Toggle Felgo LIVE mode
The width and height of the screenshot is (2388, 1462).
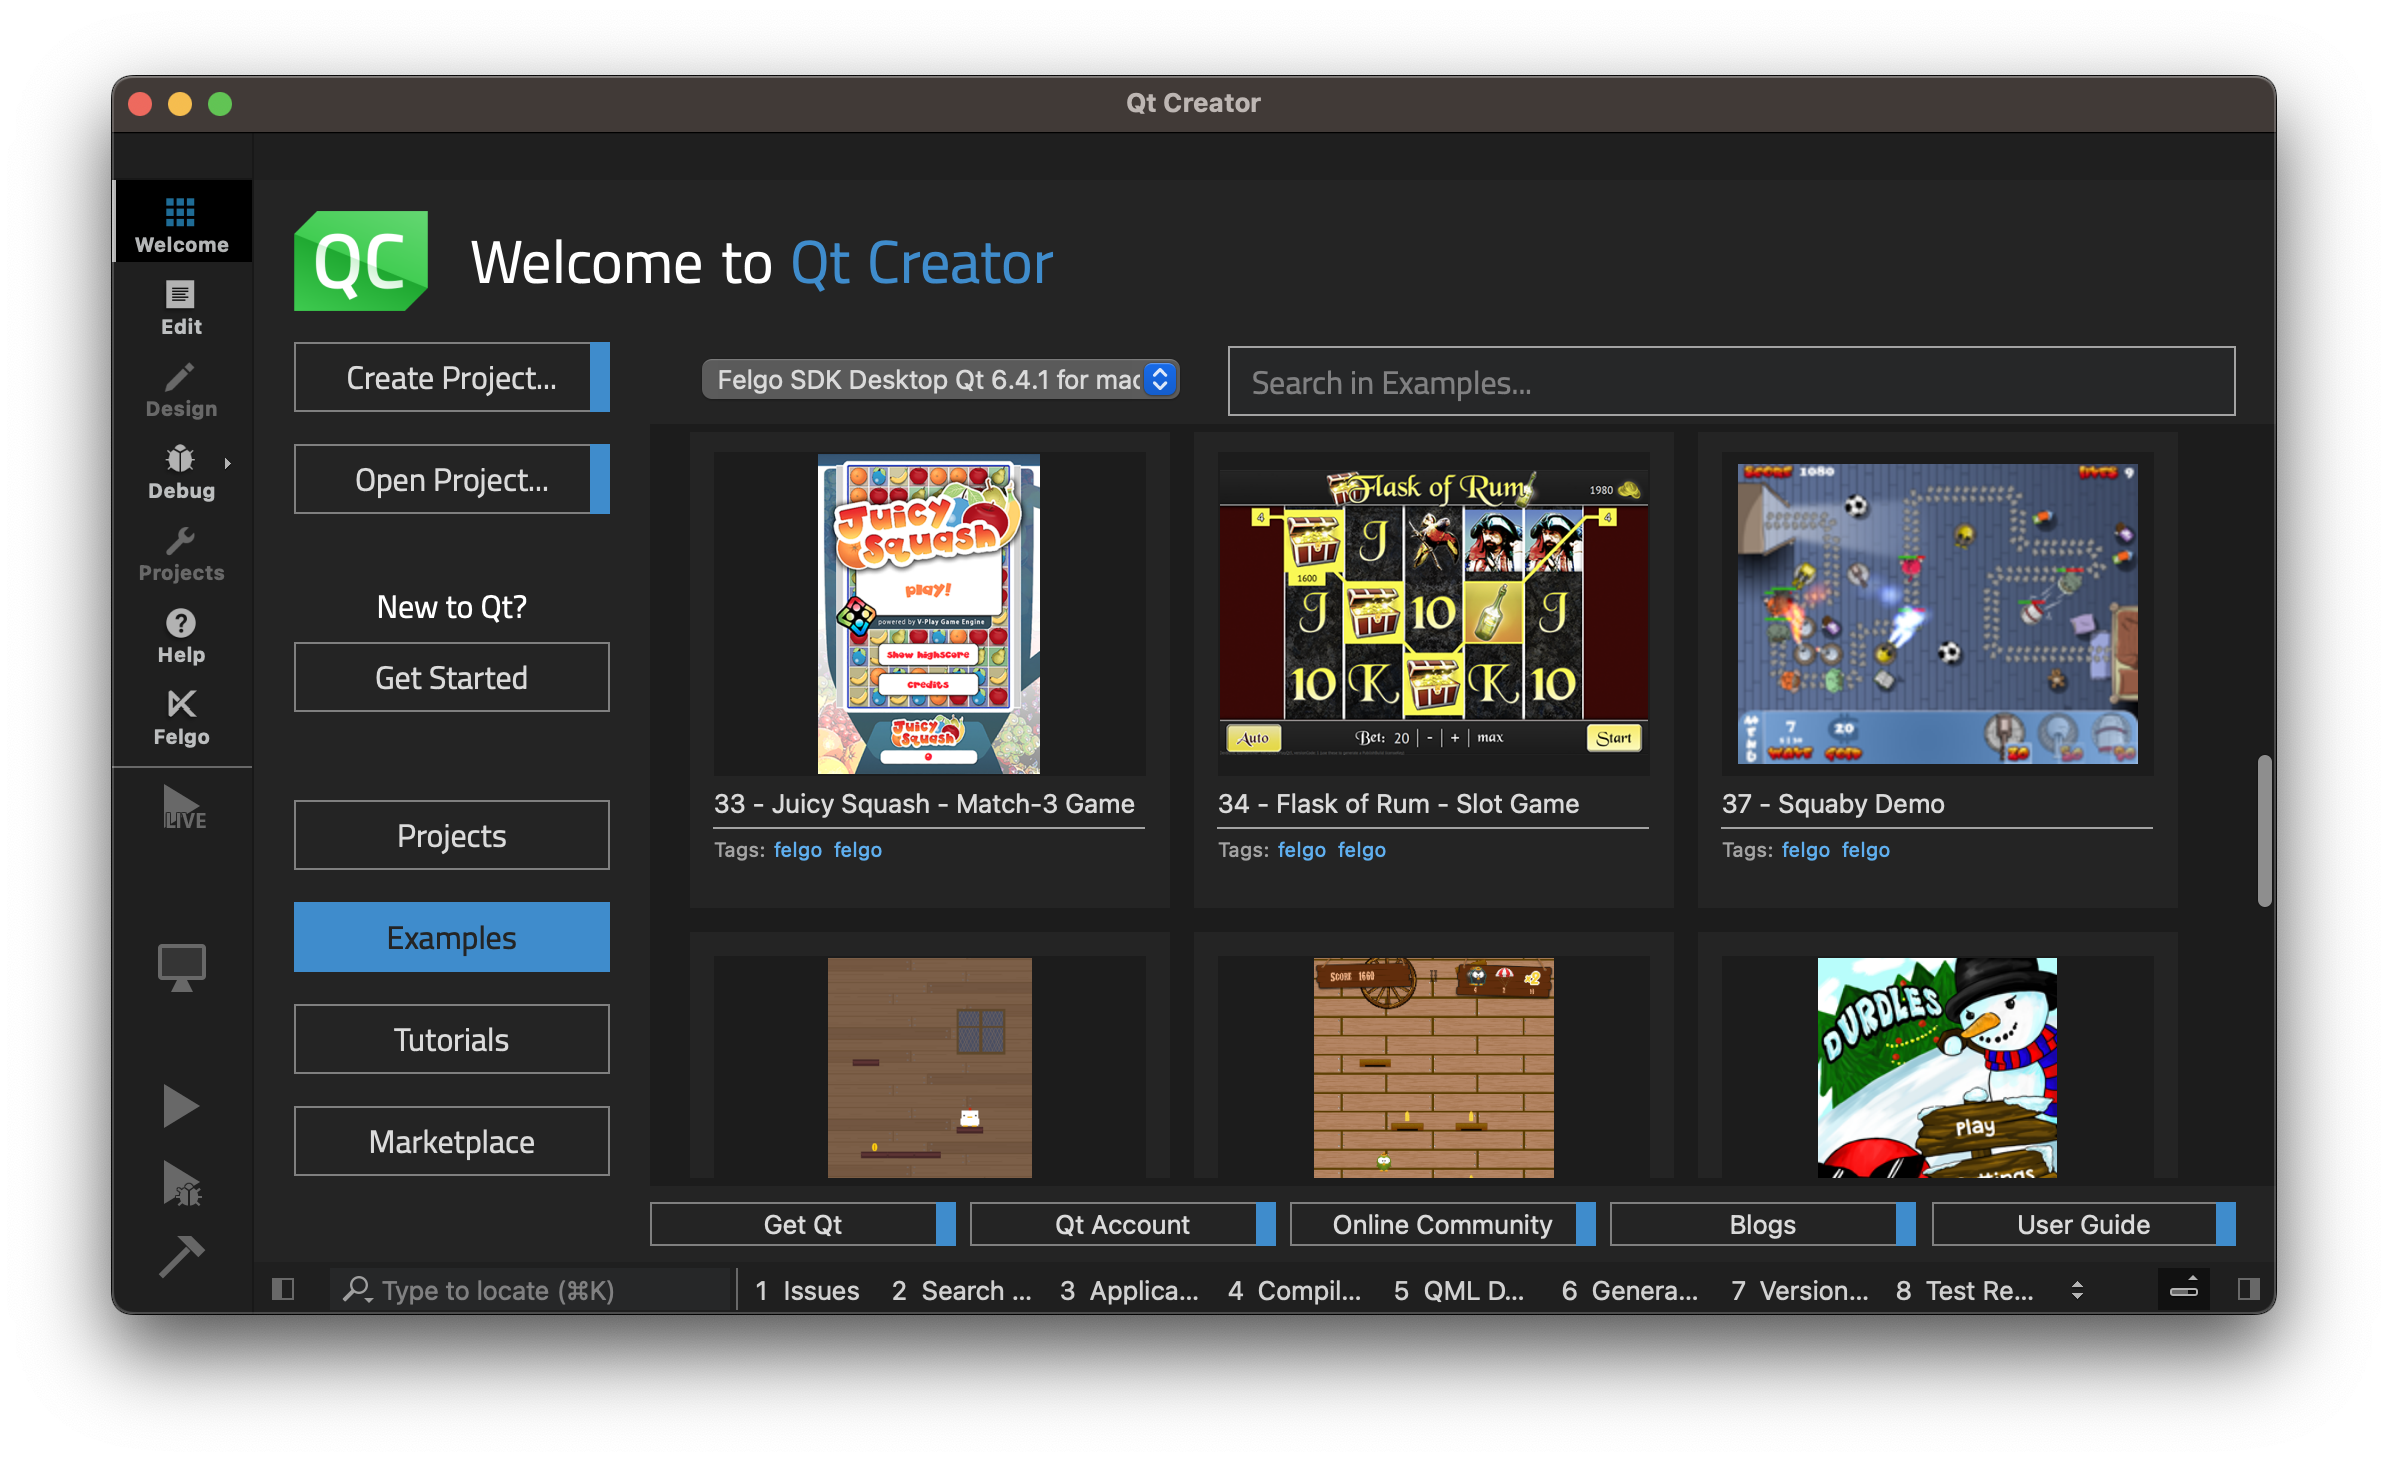[x=181, y=808]
